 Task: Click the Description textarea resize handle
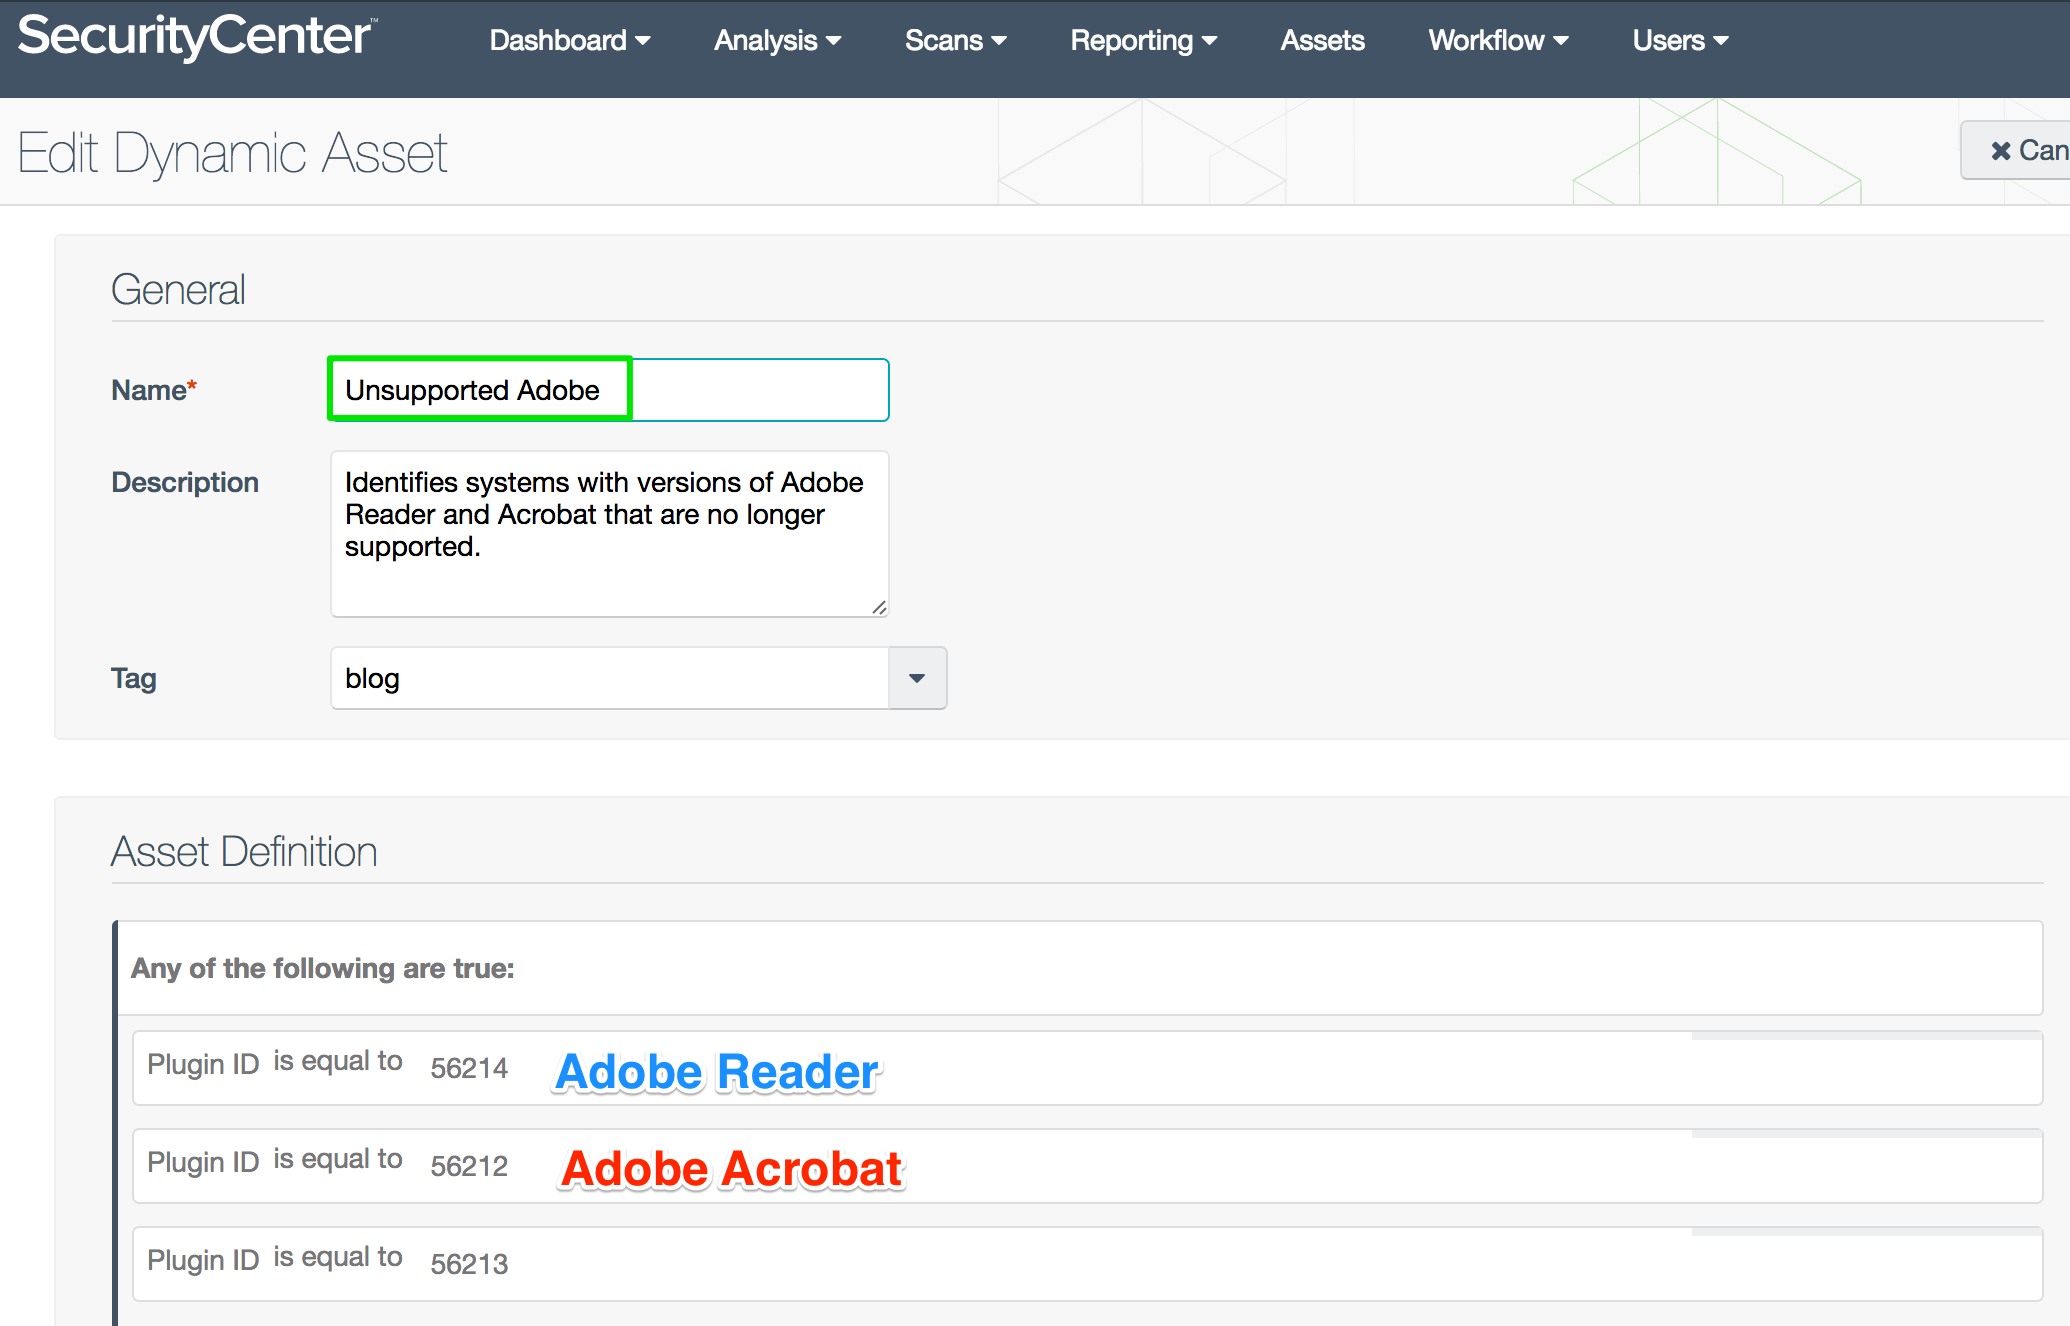879,607
